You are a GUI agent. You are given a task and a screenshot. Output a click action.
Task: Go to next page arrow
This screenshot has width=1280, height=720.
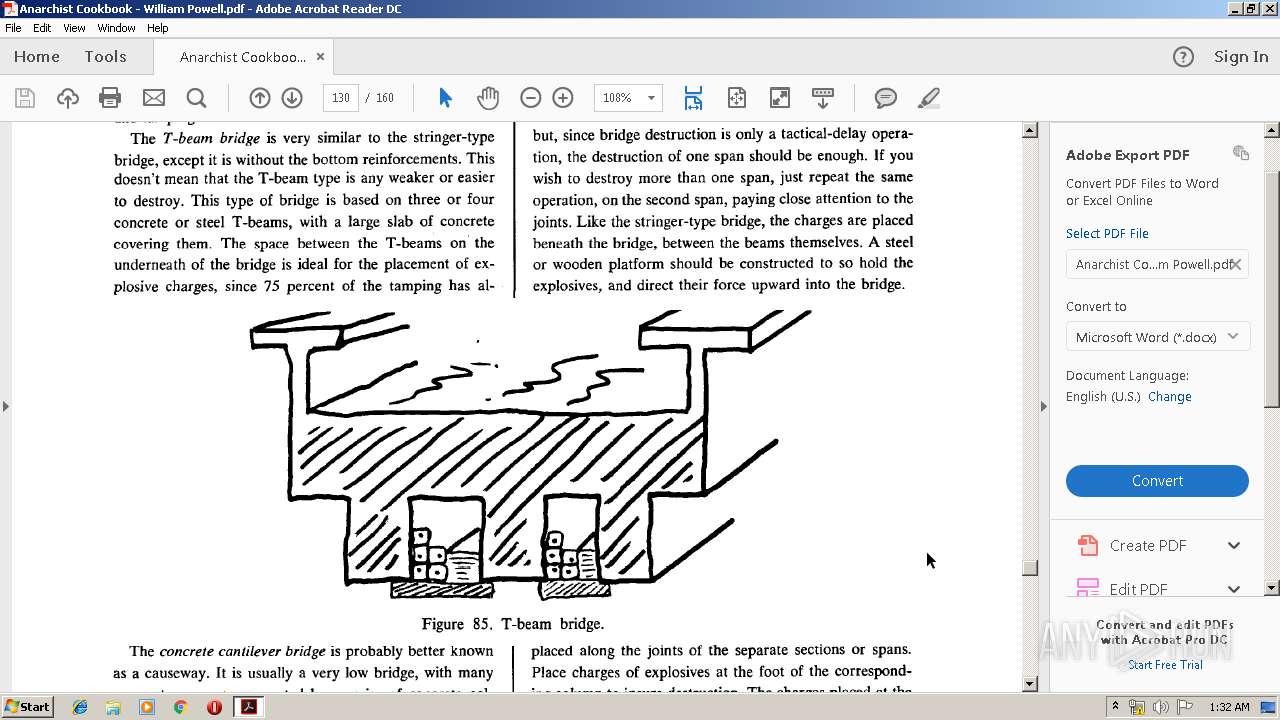point(292,98)
